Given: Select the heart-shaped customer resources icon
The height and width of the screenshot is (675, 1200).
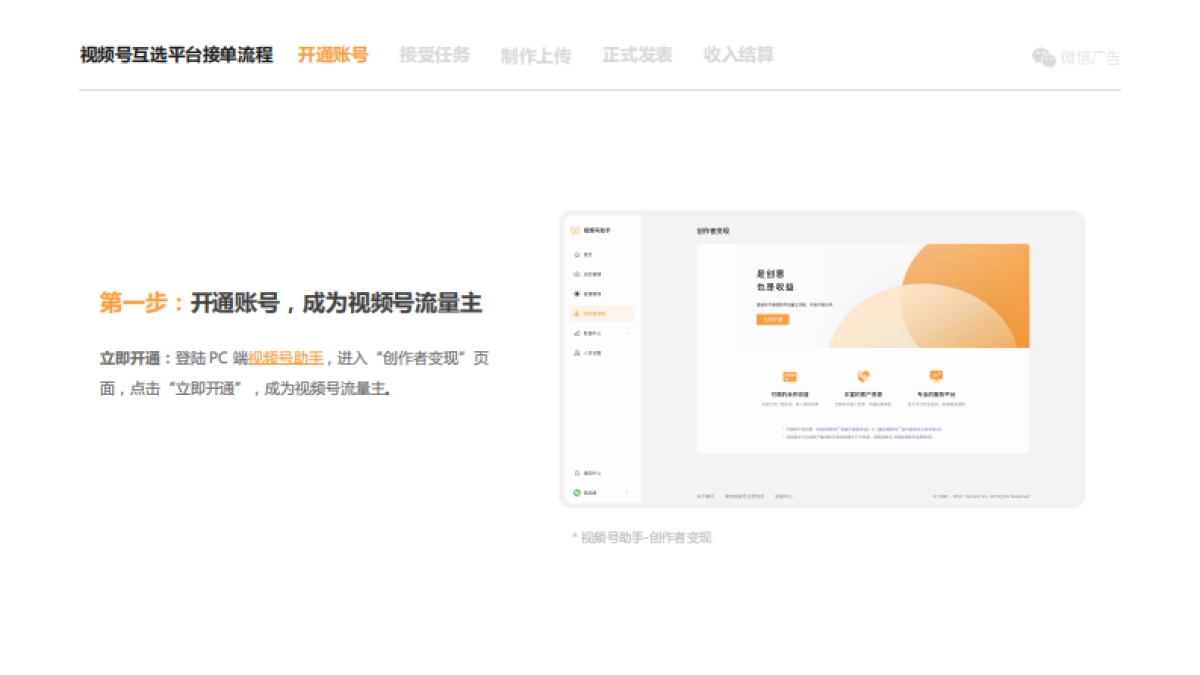Looking at the screenshot, I should [864, 374].
